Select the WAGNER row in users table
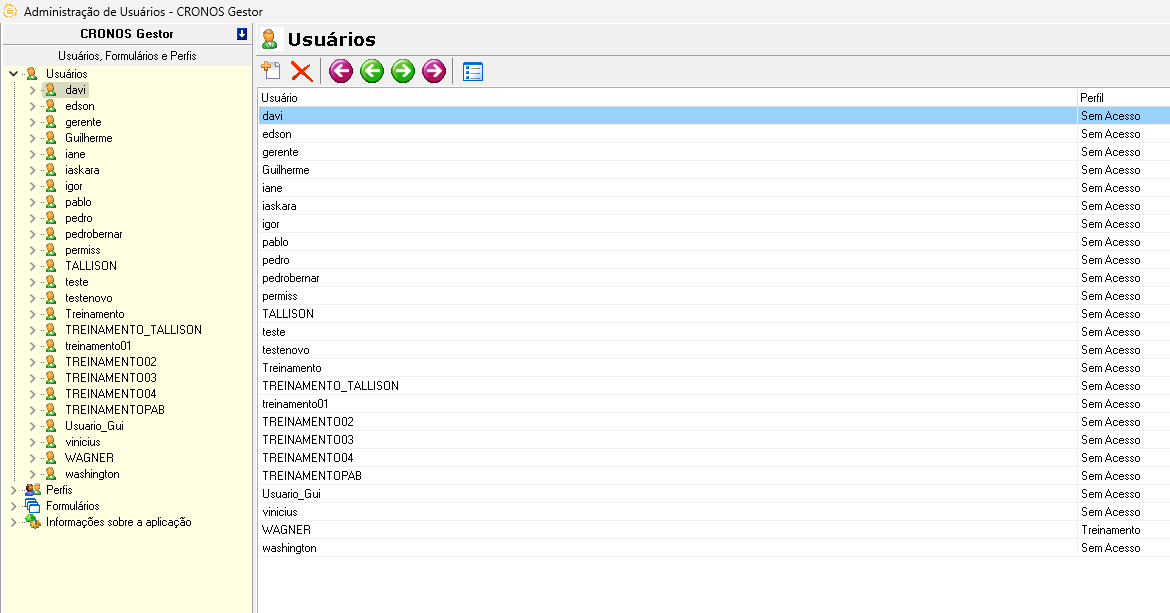The height and width of the screenshot is (613, 1170). coord(714,530)
